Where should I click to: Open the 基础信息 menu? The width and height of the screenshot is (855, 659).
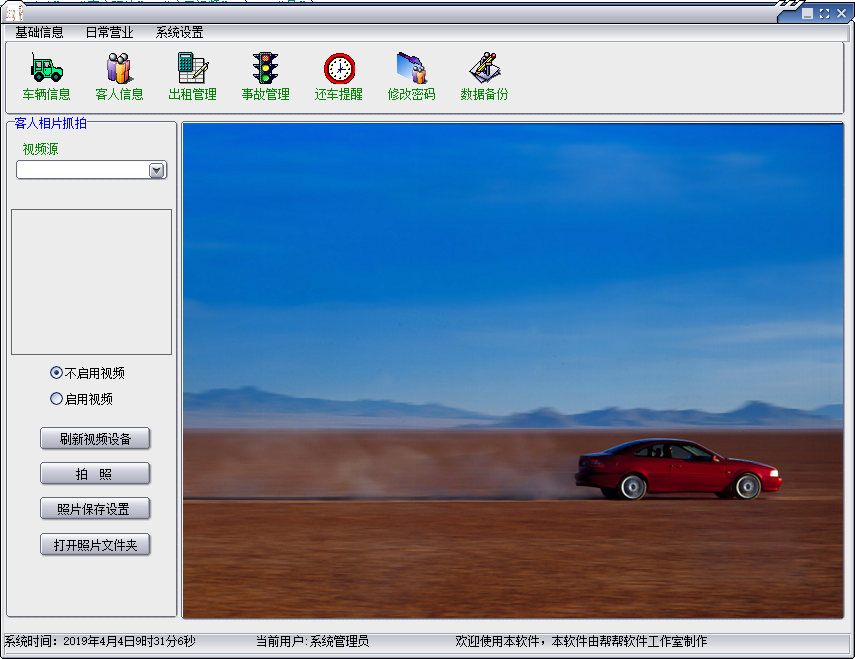(x=39, y=32)
